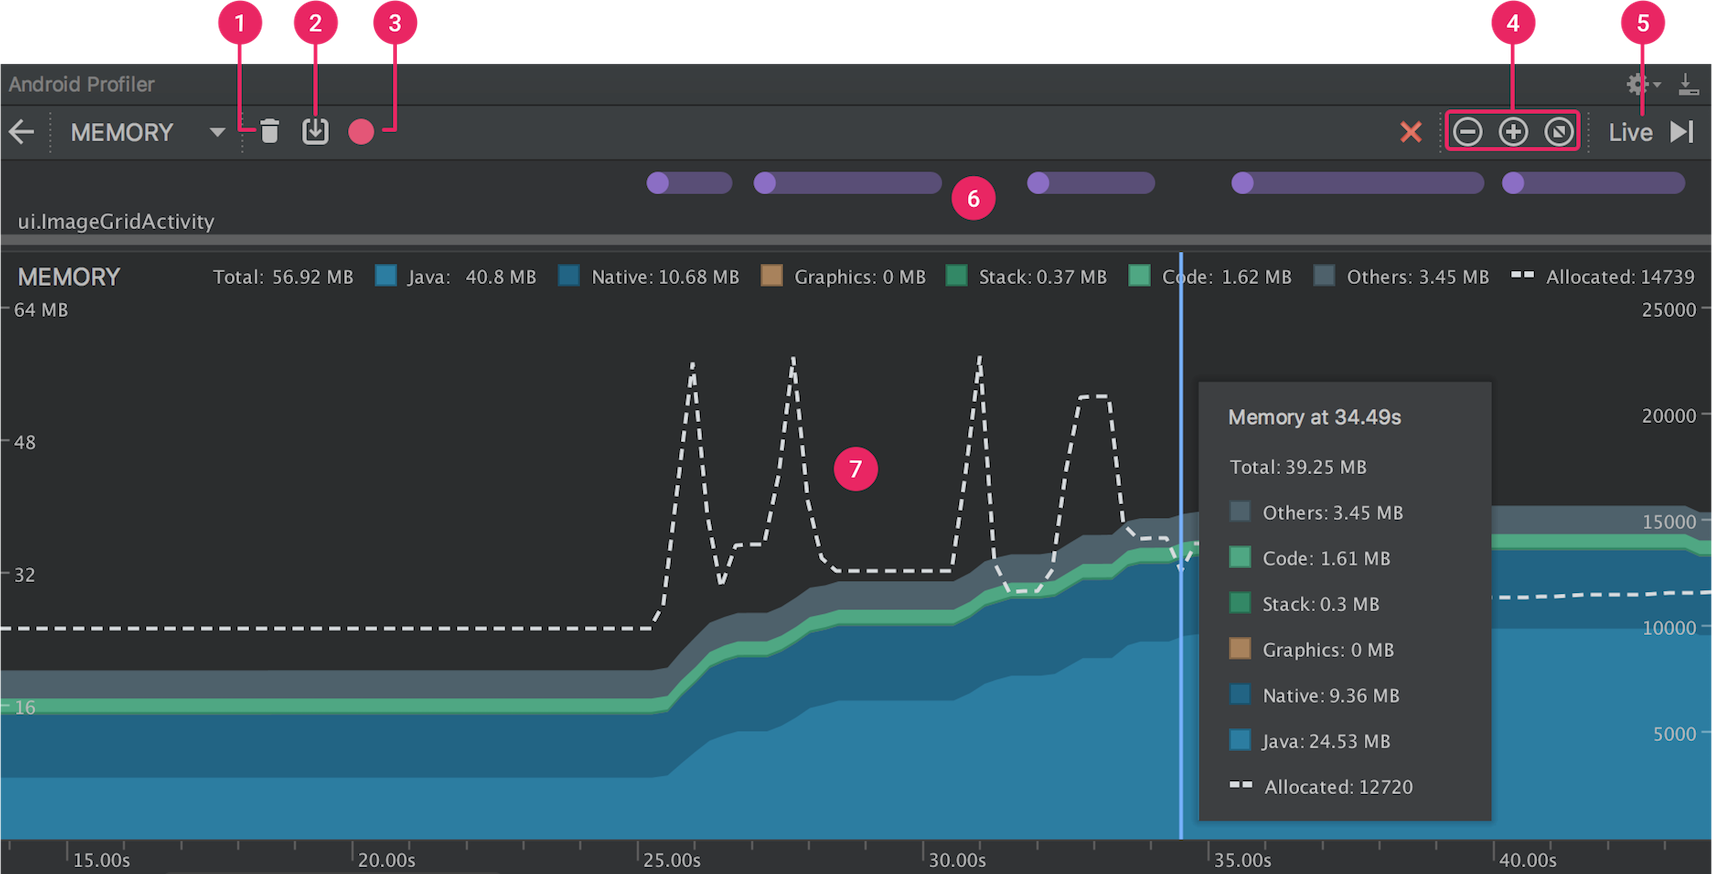
Task: Click 'Others: 3.45 MB' in the tooltip
Action: pos(1333,513)
